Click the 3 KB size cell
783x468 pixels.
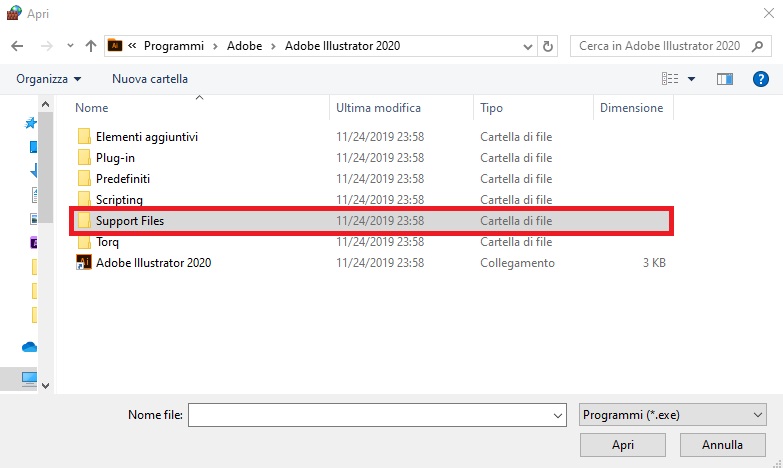pos(654,263)
